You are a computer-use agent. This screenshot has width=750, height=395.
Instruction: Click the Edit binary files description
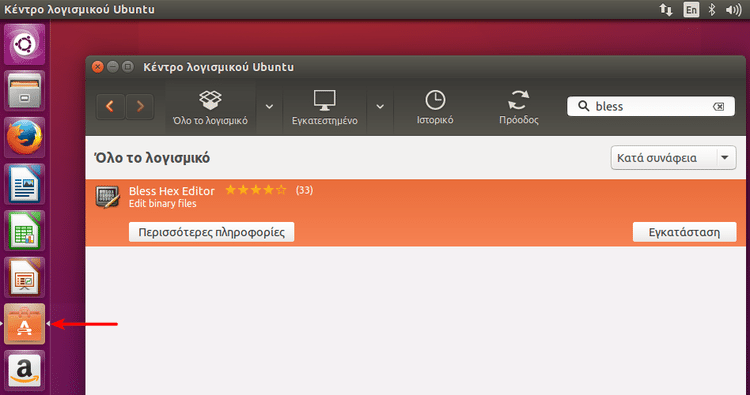point(163,204)
